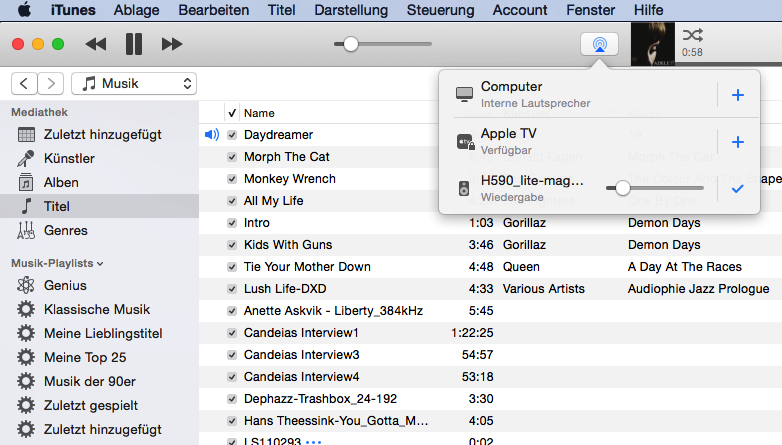Open the Künstler library view

[99, 159]
